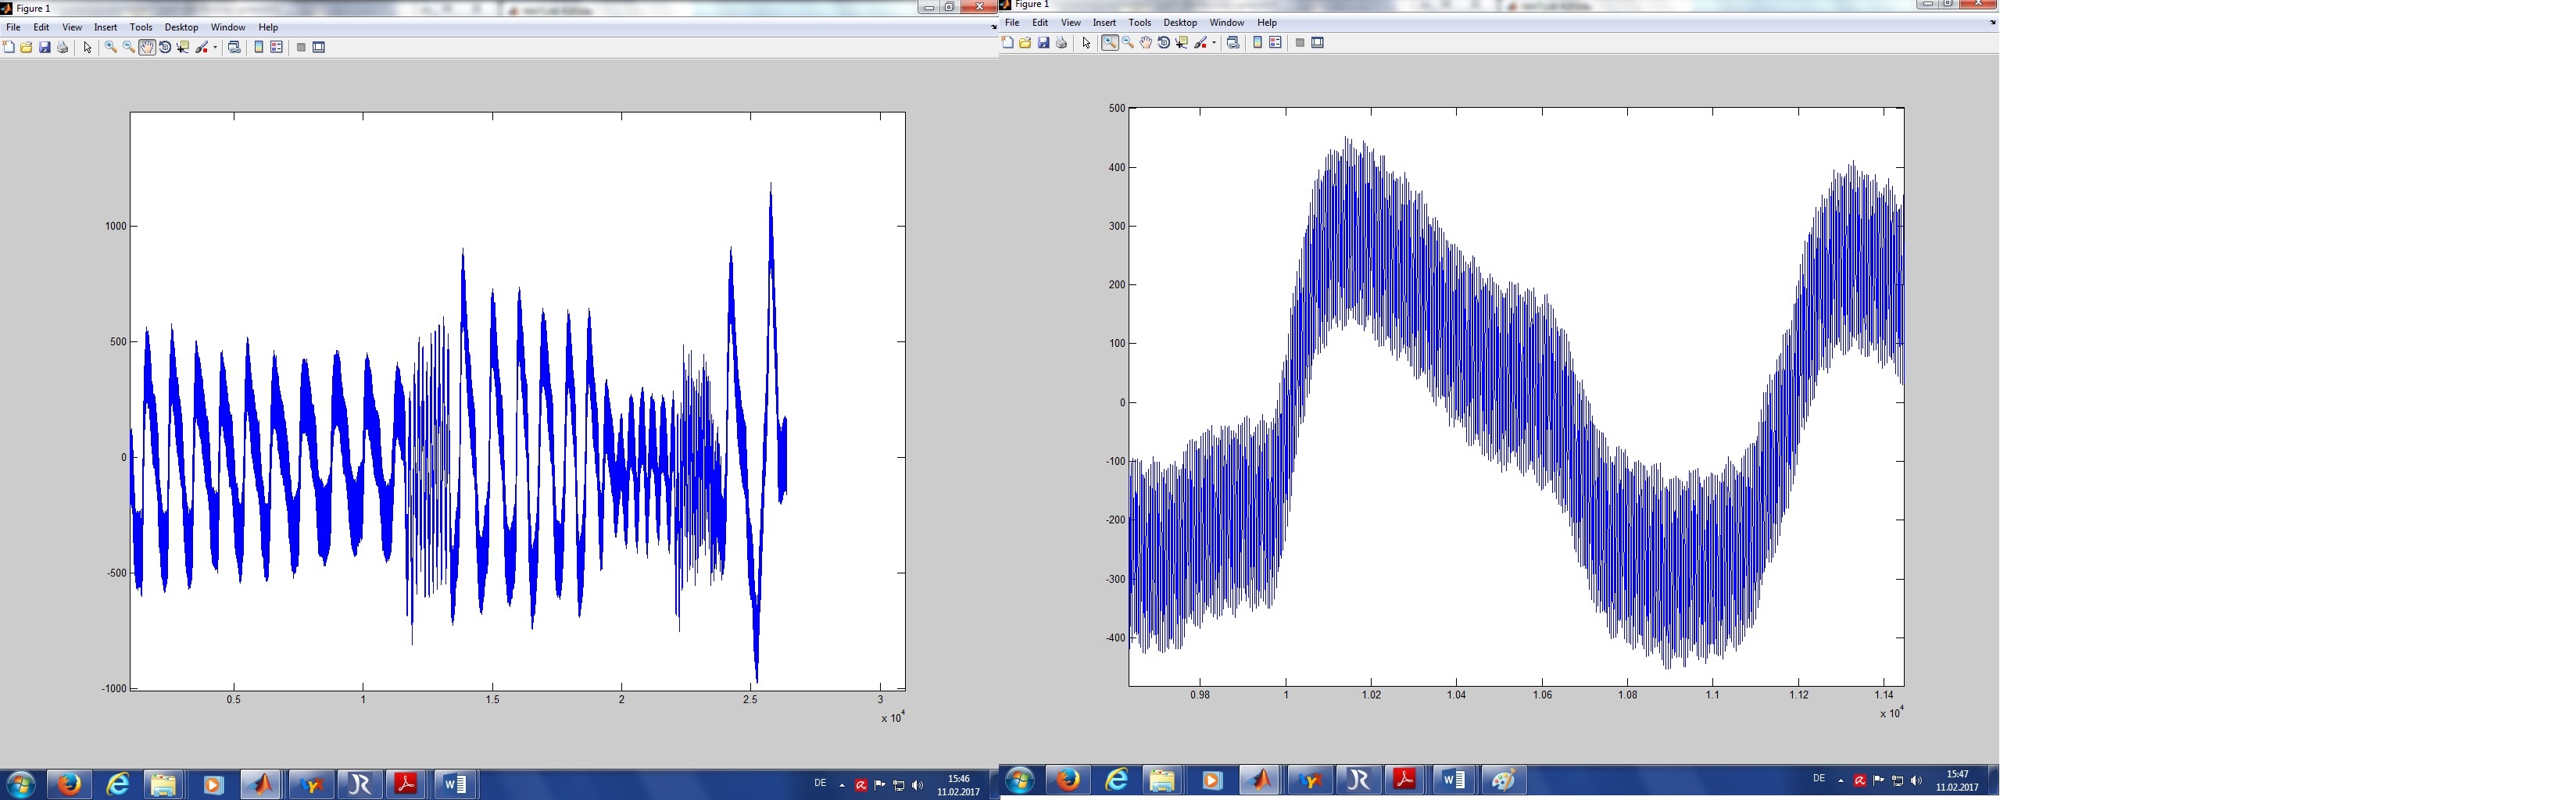Click DE language indicator in right taskbar

(x=1819, y=779)
